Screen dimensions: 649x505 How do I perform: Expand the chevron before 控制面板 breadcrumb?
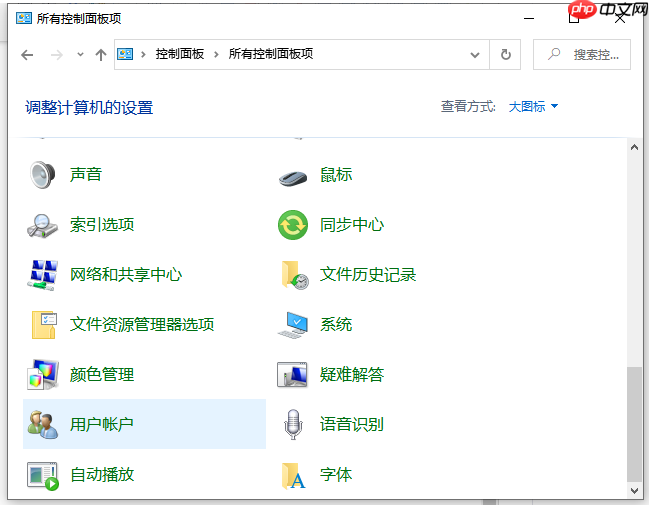pyautogui.click(x=143, y=54)
